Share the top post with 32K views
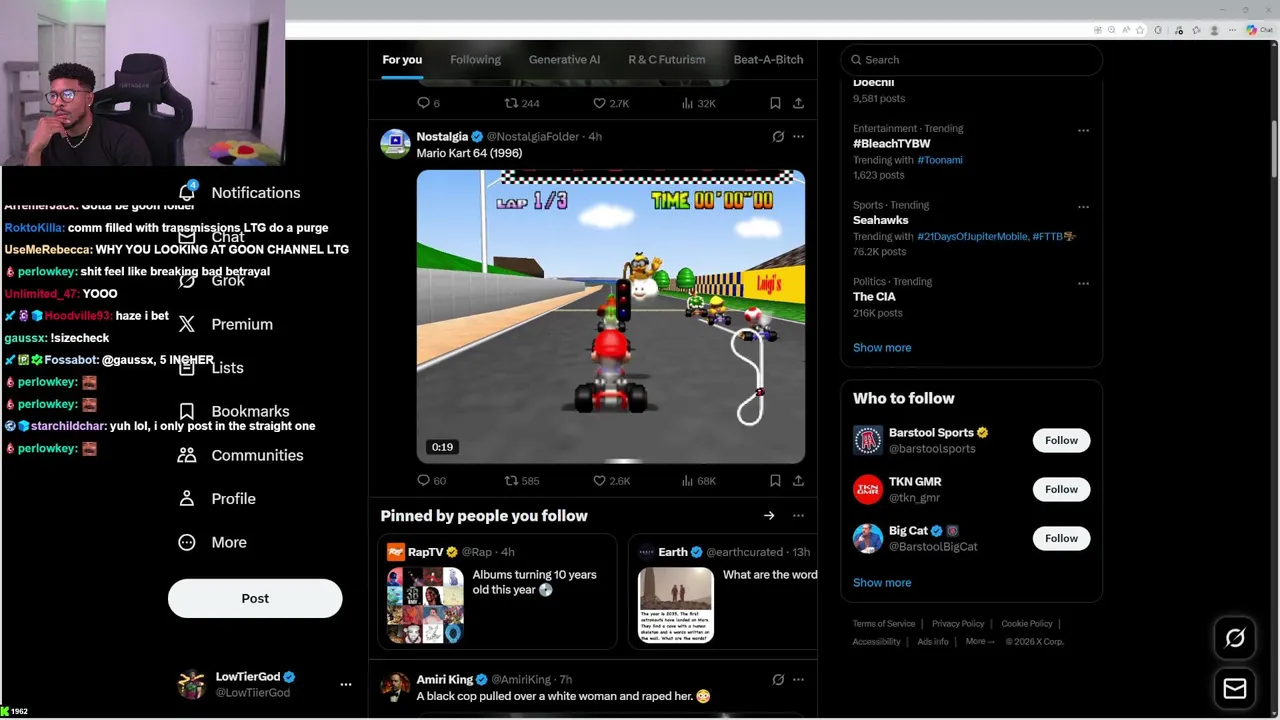 pyautogui.click(x=798, y=103)
